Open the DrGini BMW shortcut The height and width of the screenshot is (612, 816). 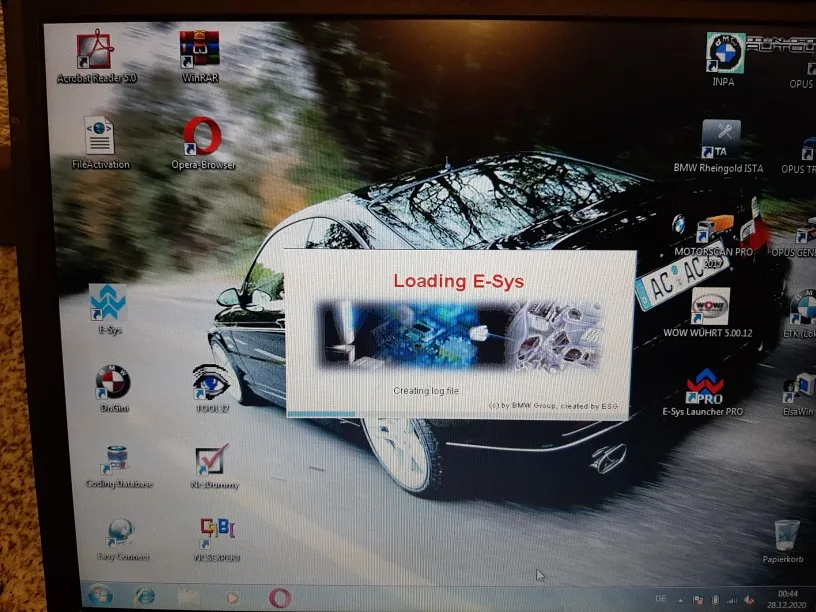pyautogui.click(x=113, y=388)
